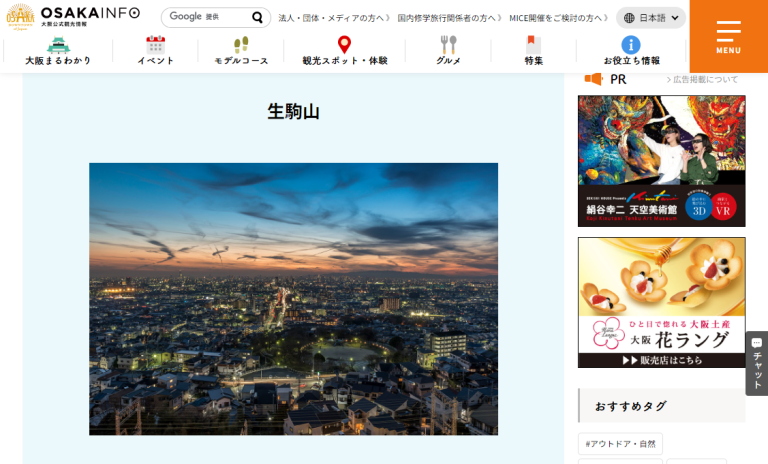Open the 大阪 花ラング ad banner
The width and height of the screenshot is (768, 464).
point(661,303)
